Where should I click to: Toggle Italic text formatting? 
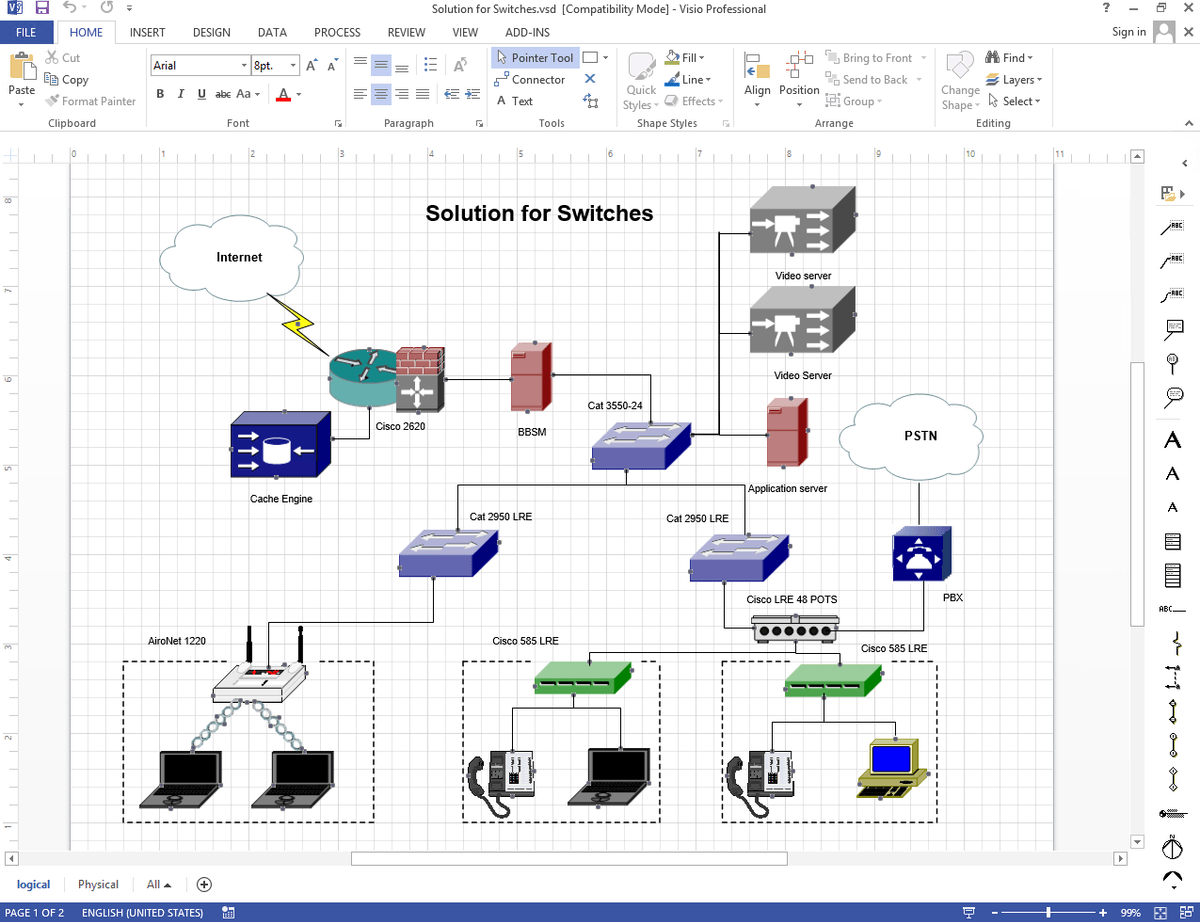coord(181,94)
